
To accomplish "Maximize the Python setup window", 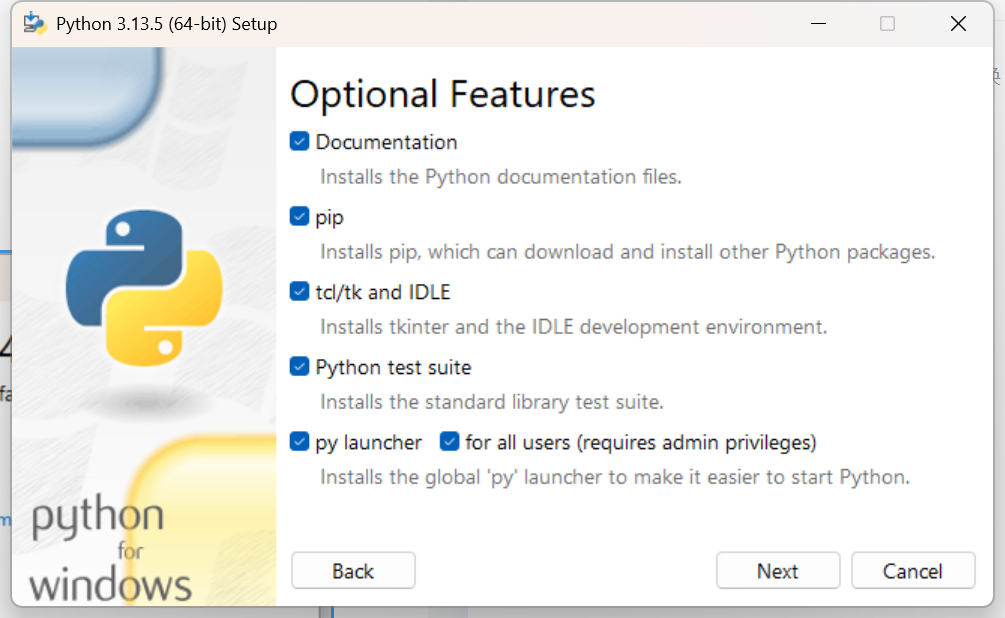I will [887, 22].
